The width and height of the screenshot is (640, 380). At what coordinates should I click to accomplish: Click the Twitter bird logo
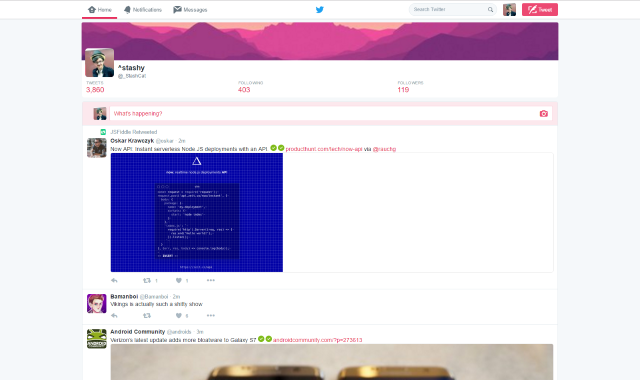coord(320,9)
